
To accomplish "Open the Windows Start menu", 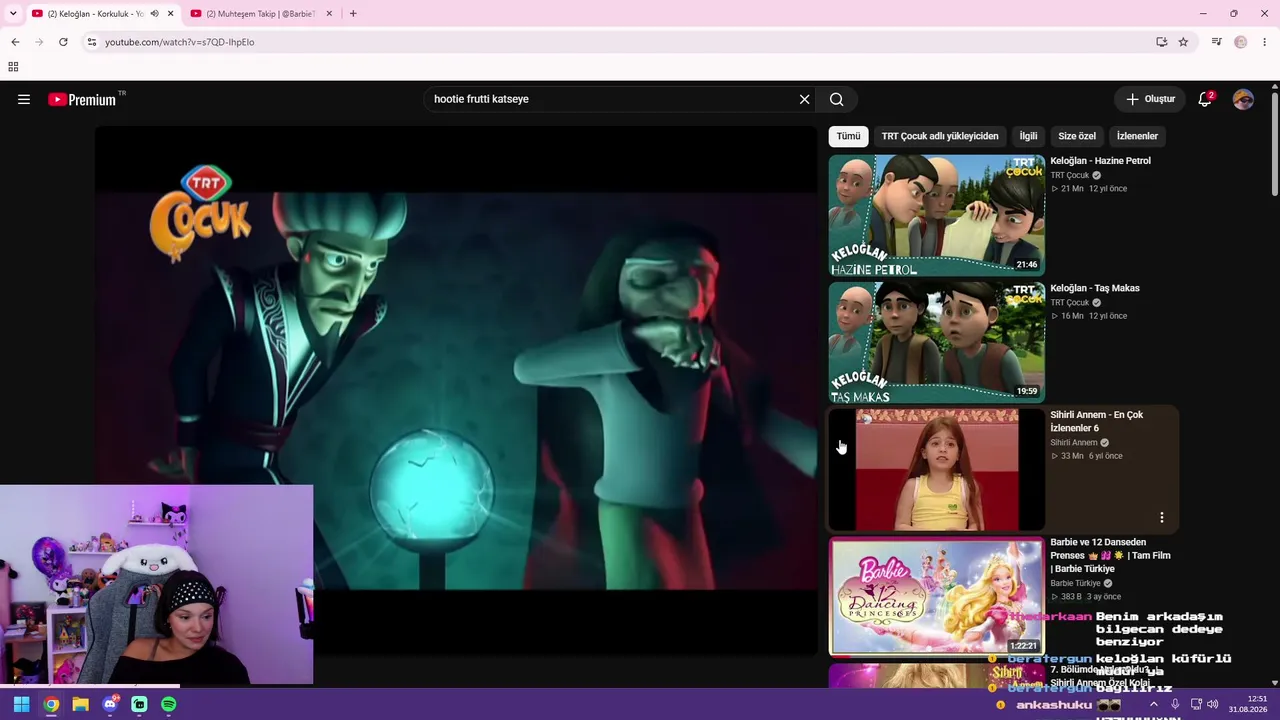I will (21, 704).
